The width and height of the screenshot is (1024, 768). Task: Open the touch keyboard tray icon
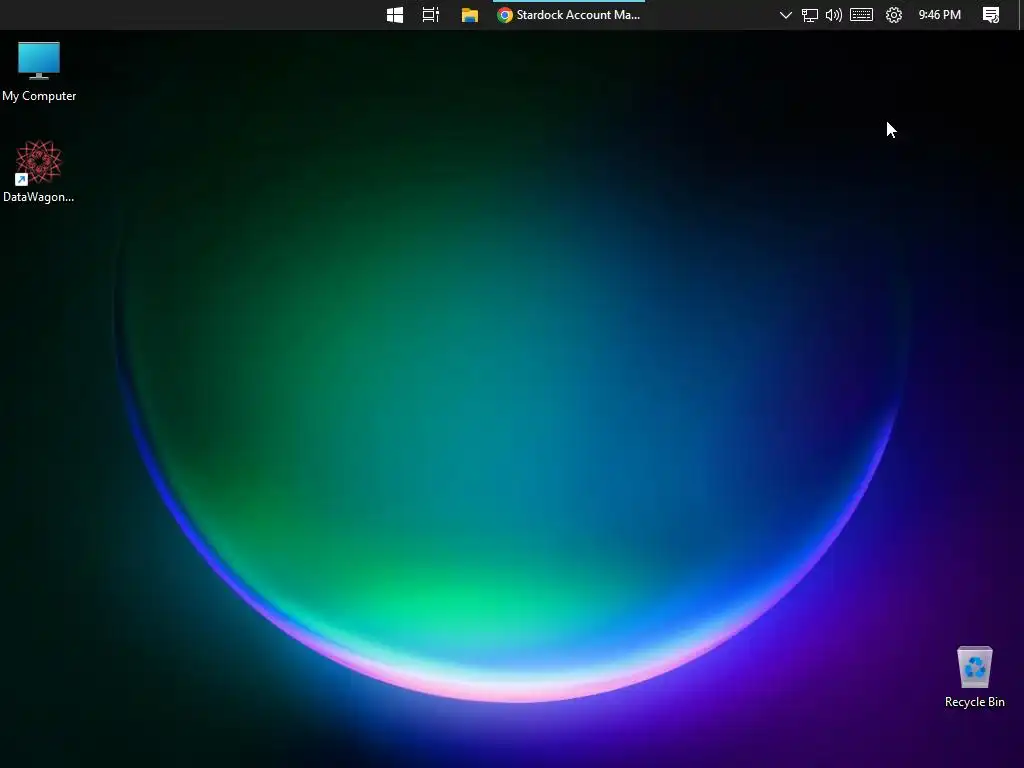(861, 15)
